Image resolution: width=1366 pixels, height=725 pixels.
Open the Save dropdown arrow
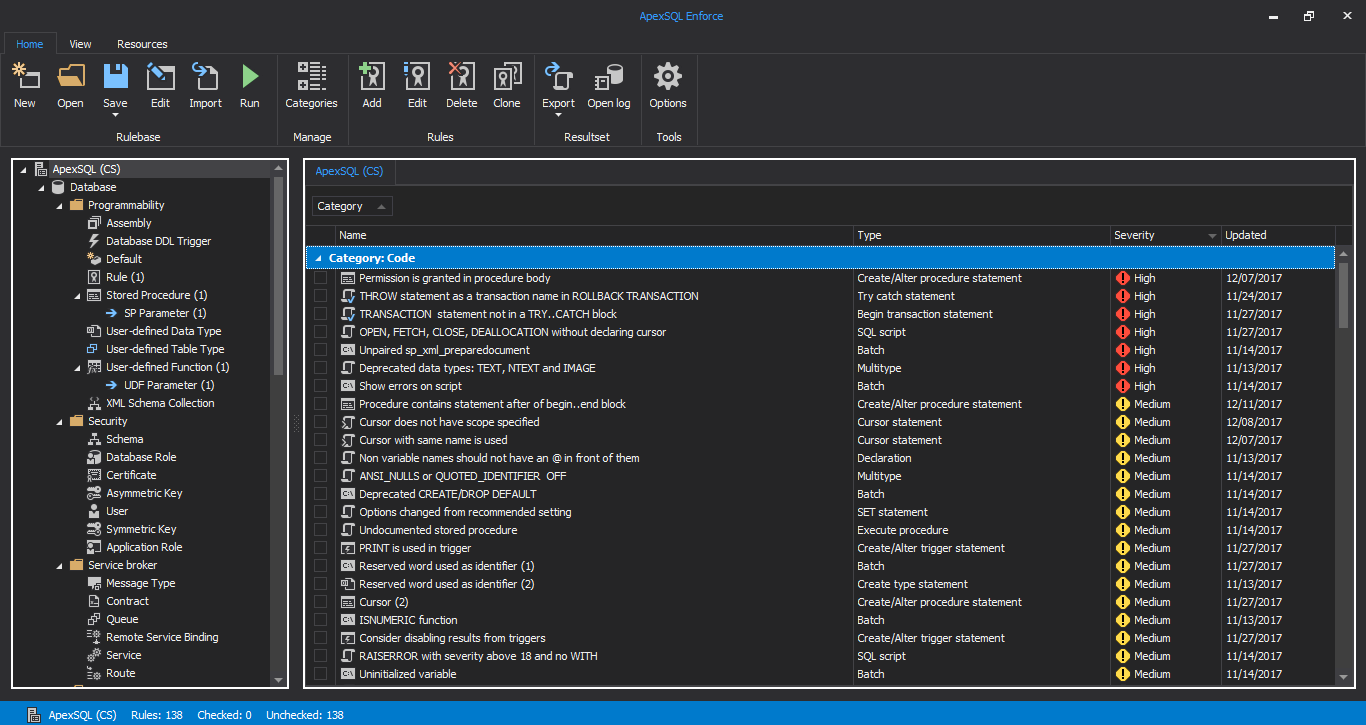(x=115, y=115)
